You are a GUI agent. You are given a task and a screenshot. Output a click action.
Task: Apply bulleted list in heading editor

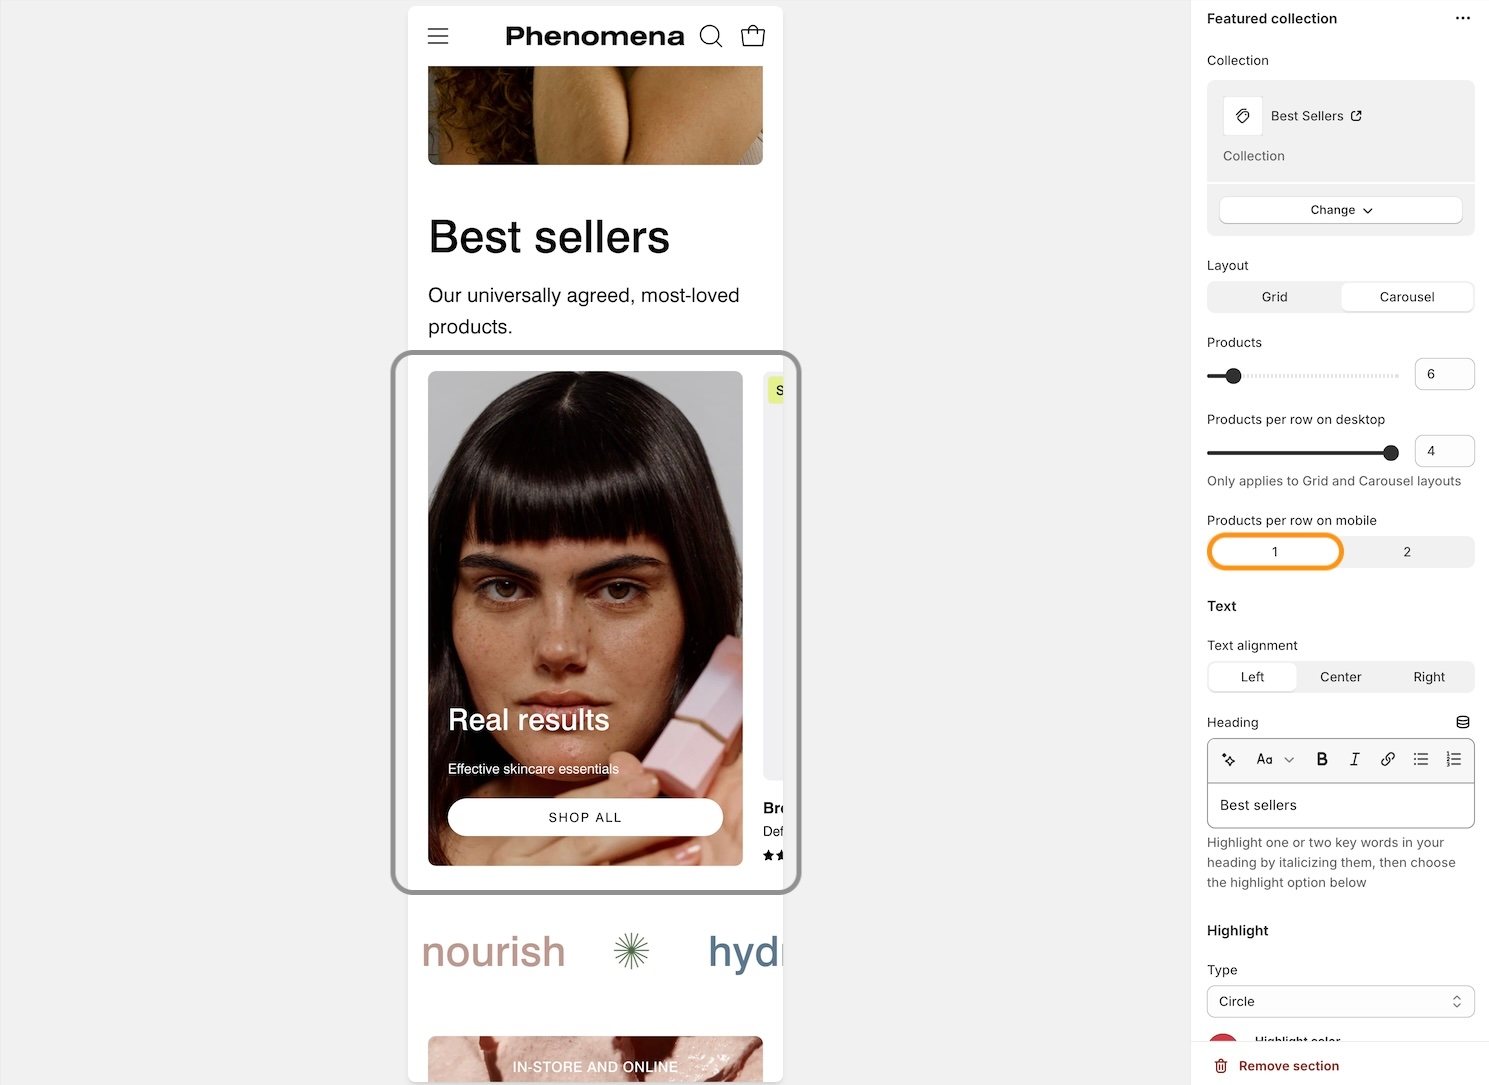tap(1421, 759)
